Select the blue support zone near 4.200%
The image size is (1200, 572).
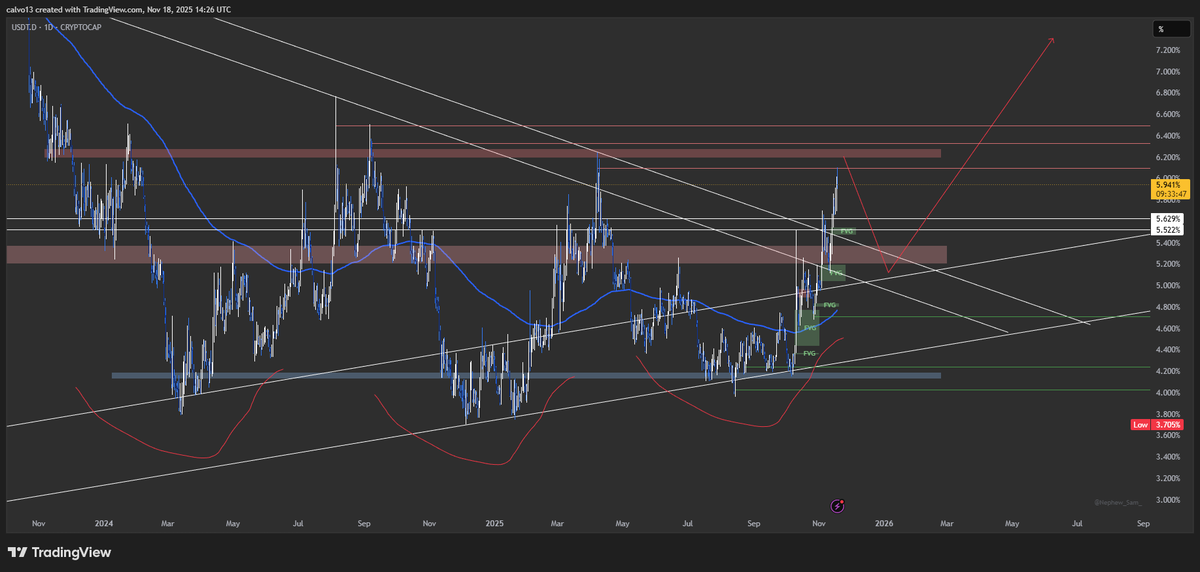pos(526,376)
